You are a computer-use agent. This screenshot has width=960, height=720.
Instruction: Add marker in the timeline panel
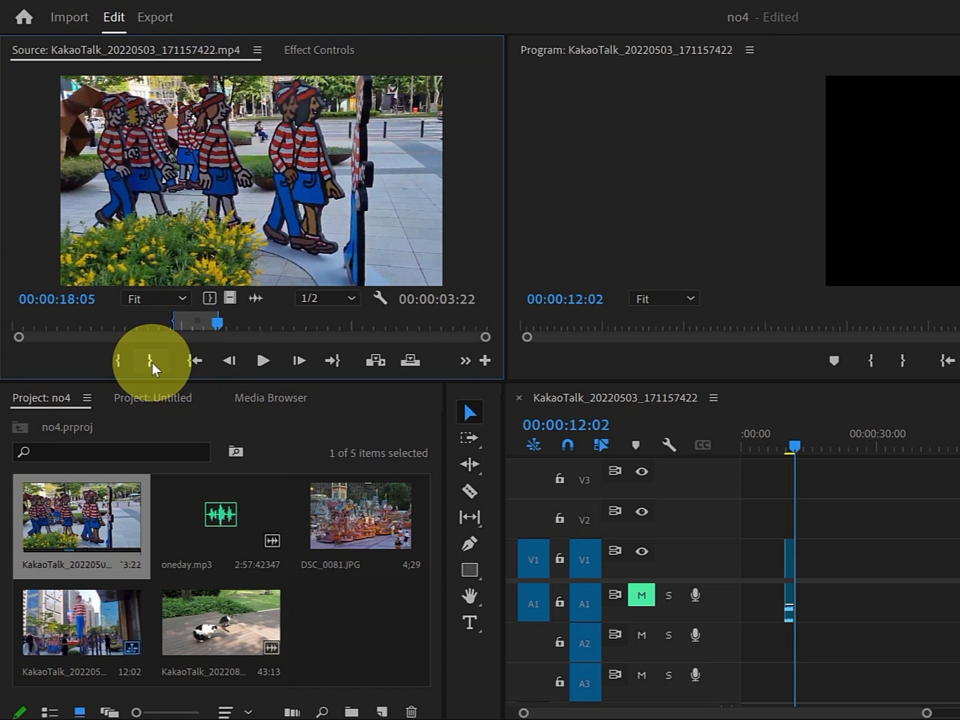coord(636,445)
